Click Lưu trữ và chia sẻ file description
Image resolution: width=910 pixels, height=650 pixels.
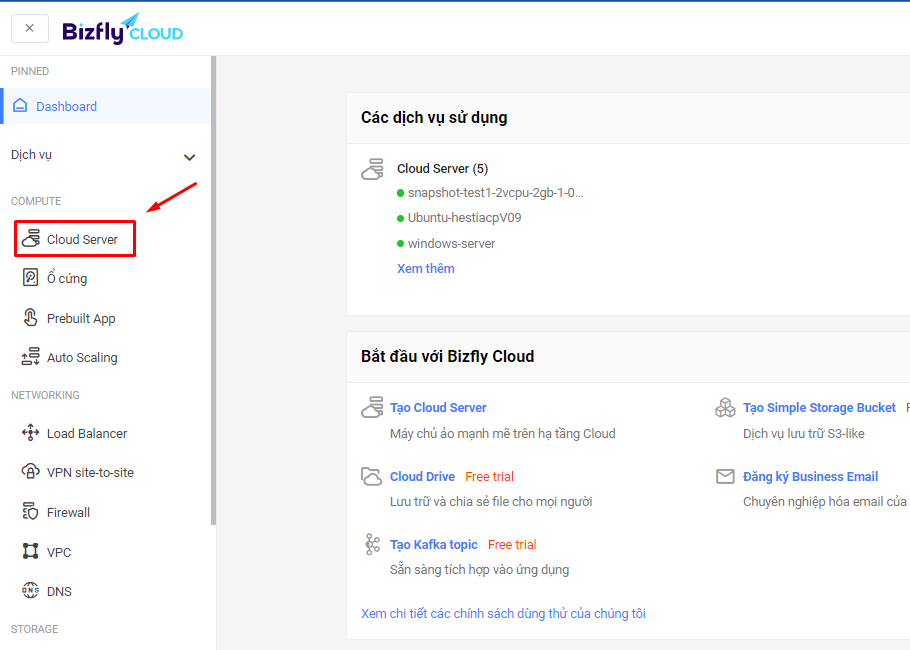(491, 501)
